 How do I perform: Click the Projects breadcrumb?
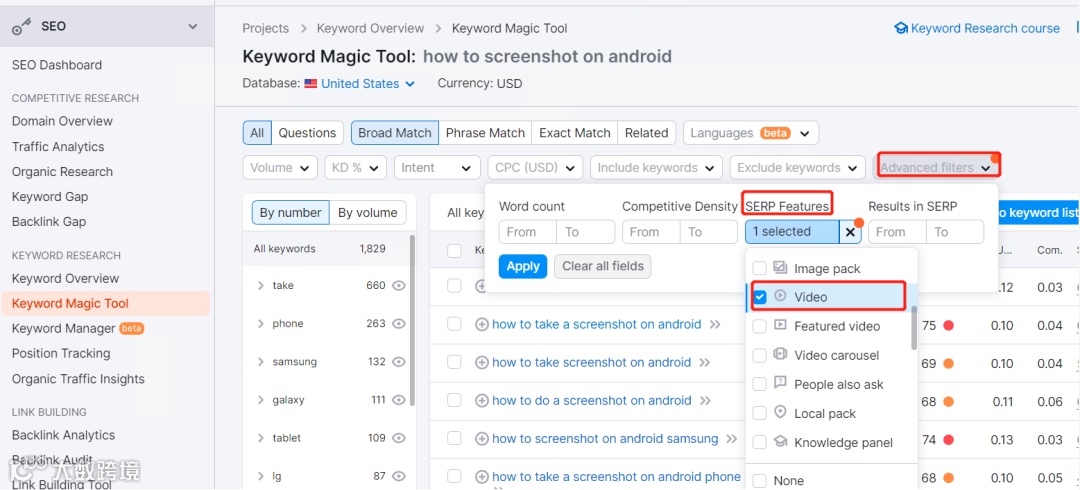(265, 28)
